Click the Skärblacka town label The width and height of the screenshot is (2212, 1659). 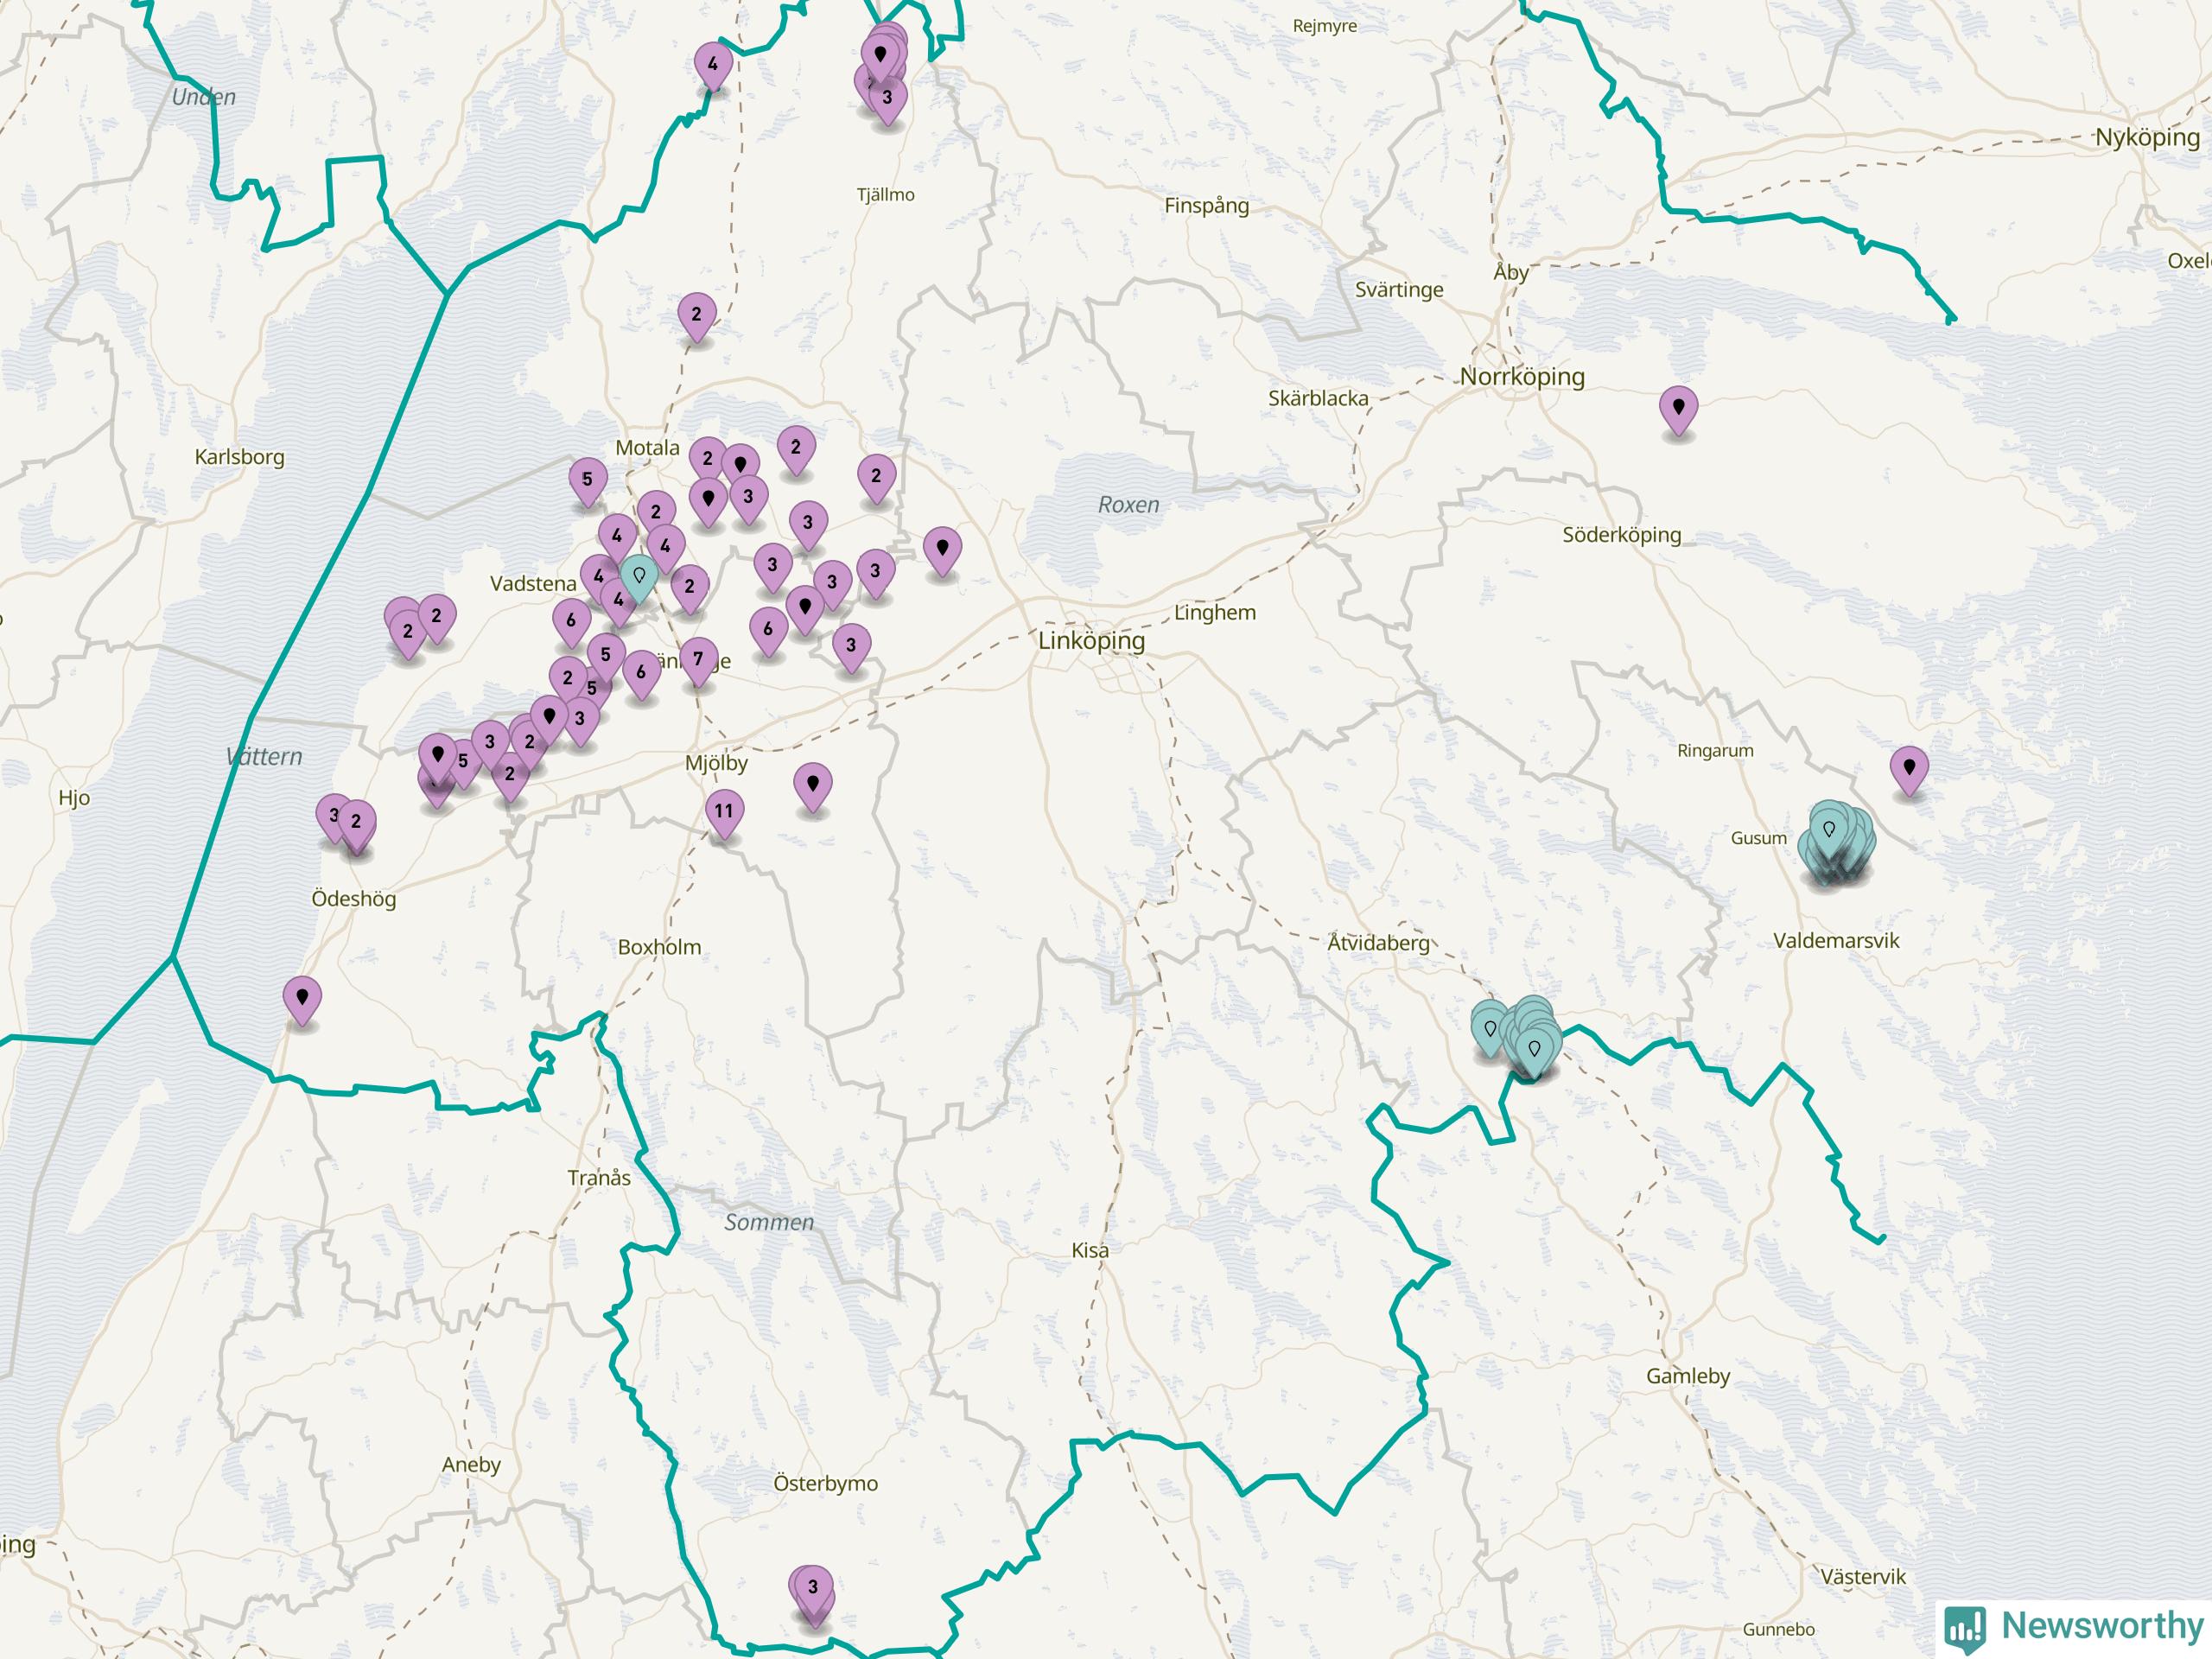[x=1318, y=398]
